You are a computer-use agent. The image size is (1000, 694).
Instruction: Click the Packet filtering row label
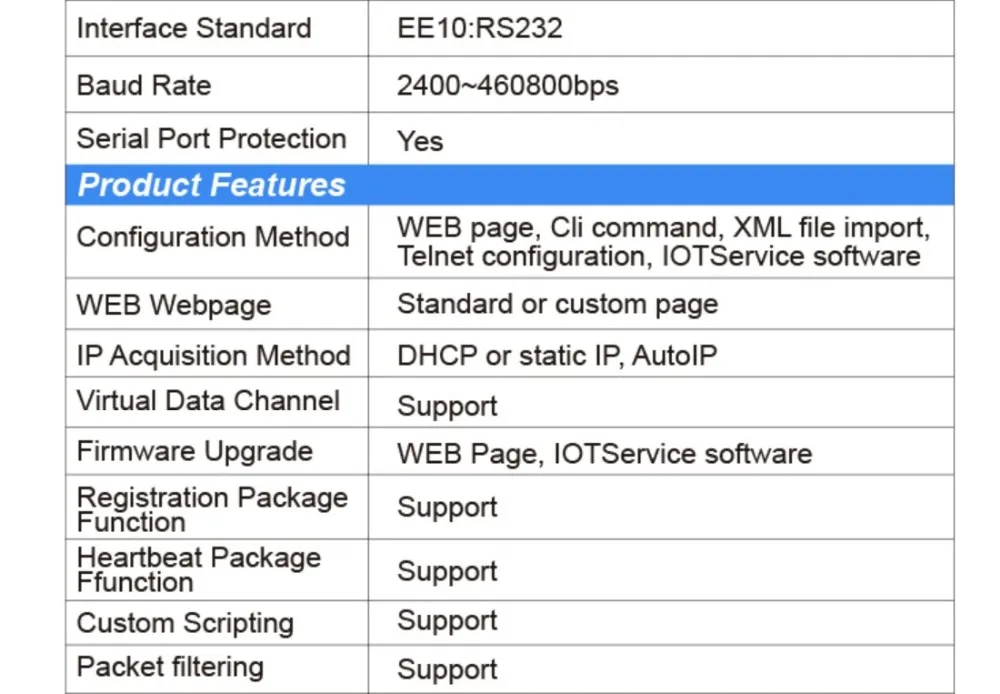(x=170, y=667)
